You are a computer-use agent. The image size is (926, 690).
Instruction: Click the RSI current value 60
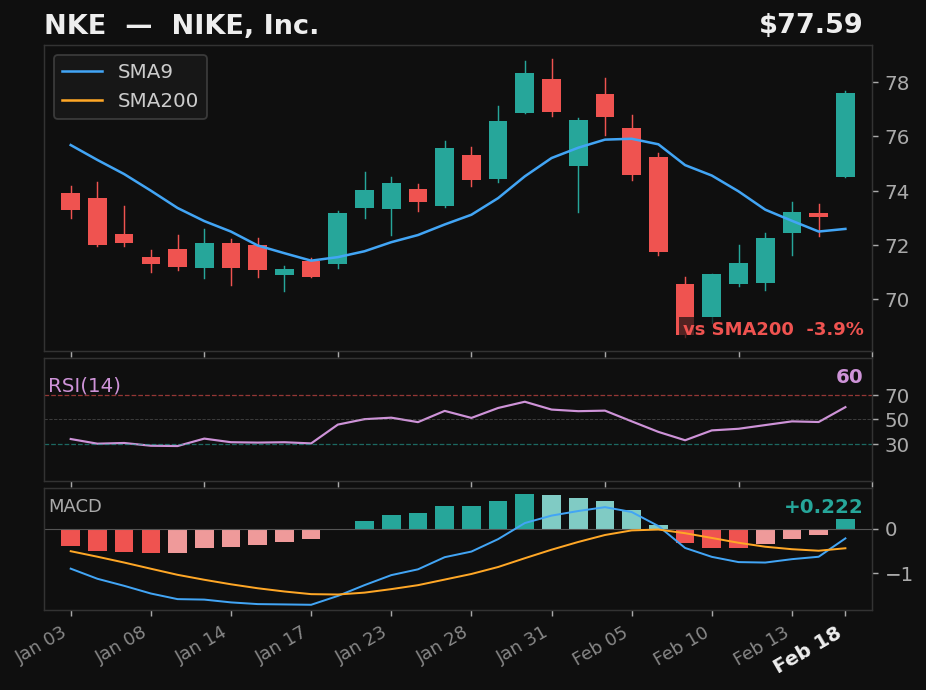click(x=849, y=376)
